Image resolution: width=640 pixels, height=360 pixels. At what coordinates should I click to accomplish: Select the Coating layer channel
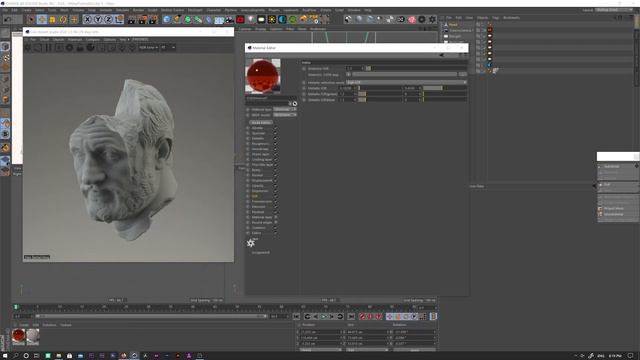(262, 160)
